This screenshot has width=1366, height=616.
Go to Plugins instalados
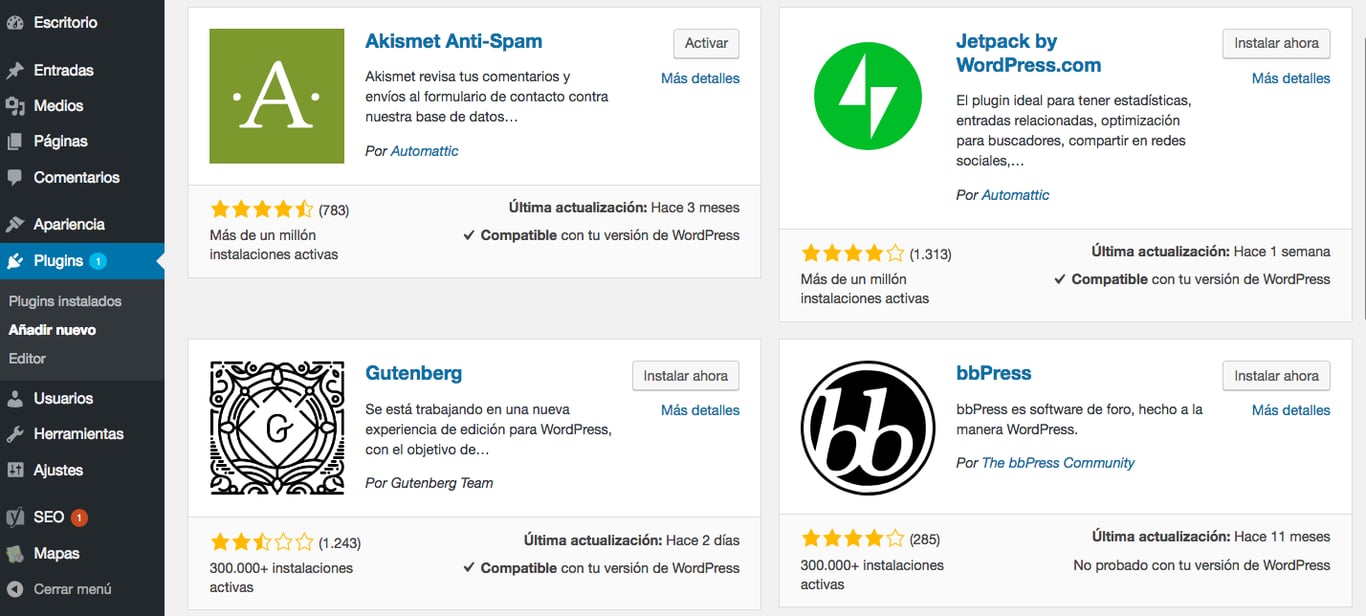64,300
